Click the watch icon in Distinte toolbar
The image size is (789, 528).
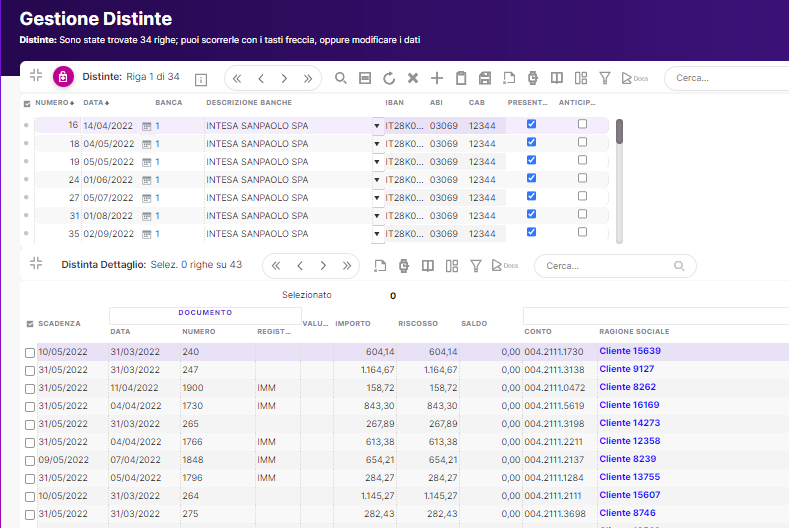533,78
